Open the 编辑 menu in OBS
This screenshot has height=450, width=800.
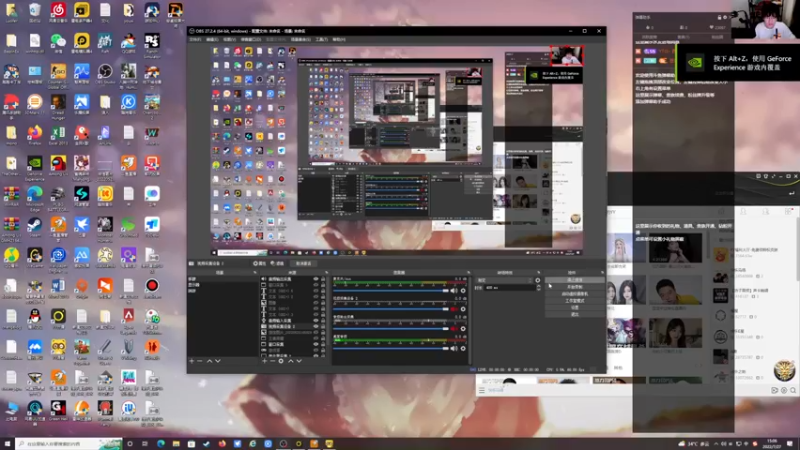[212, 39]
